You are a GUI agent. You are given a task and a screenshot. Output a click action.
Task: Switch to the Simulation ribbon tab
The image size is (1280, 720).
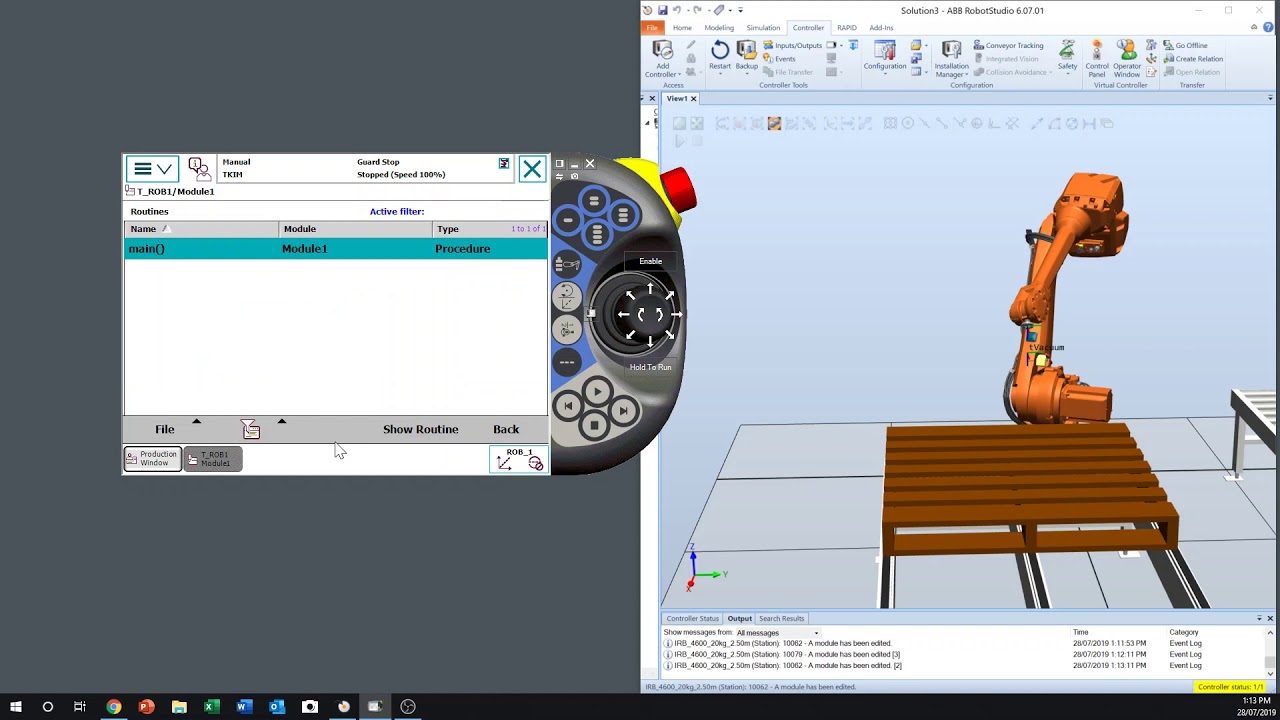pyautogui.click(x=763, y=28)
